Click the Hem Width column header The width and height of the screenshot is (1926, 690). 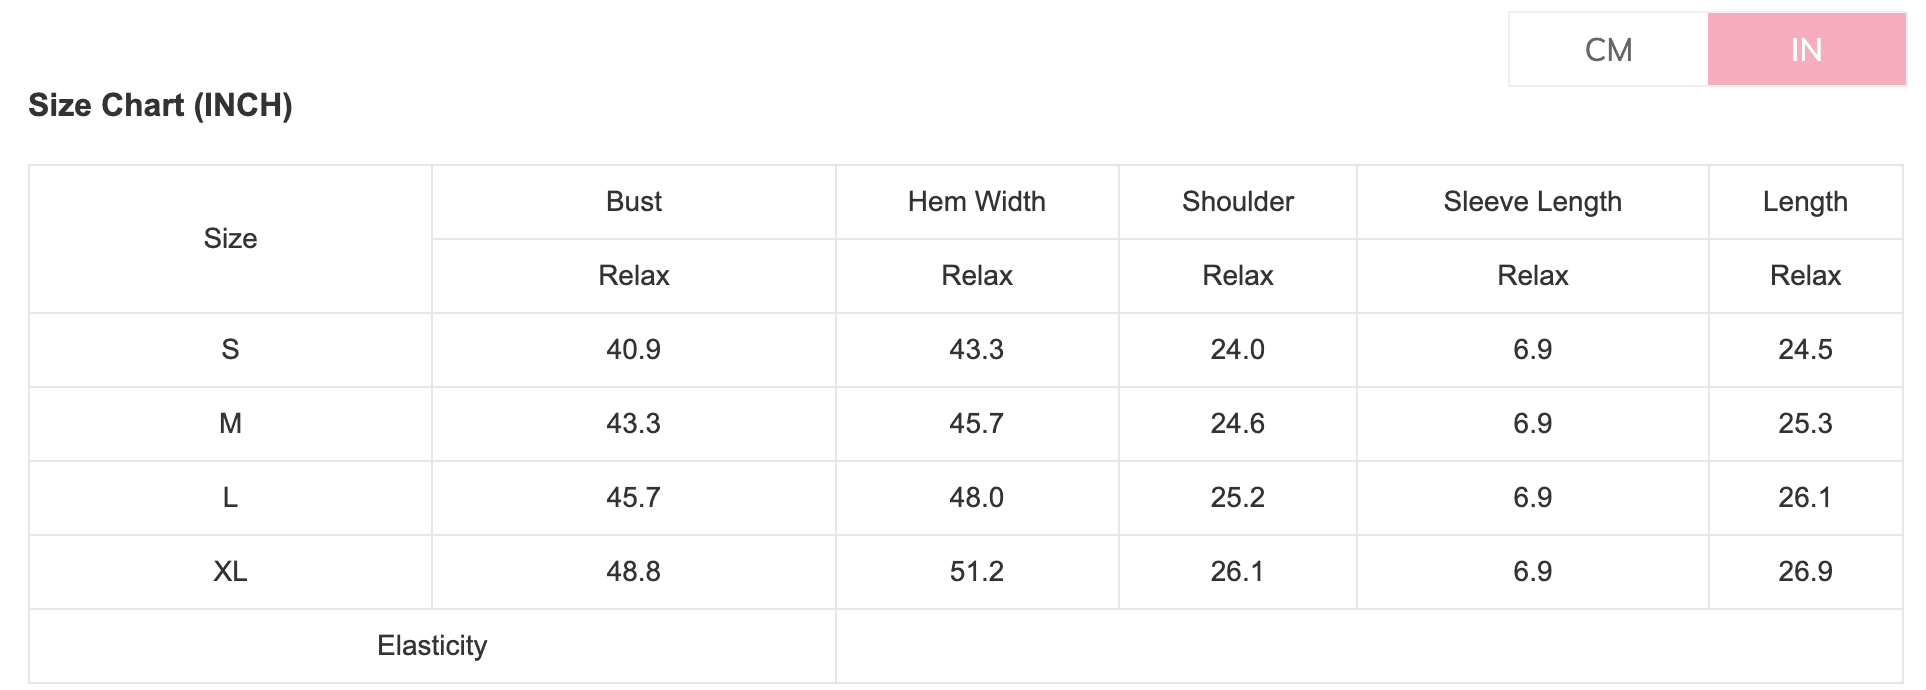click(976, 202)
